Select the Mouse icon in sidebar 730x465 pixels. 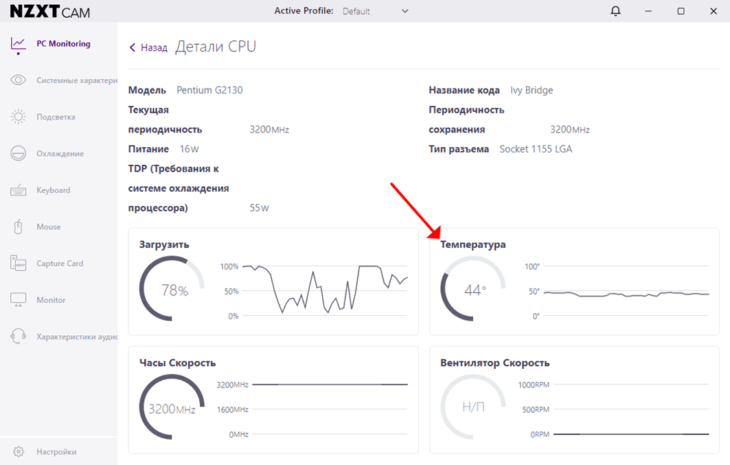[18, 227]
